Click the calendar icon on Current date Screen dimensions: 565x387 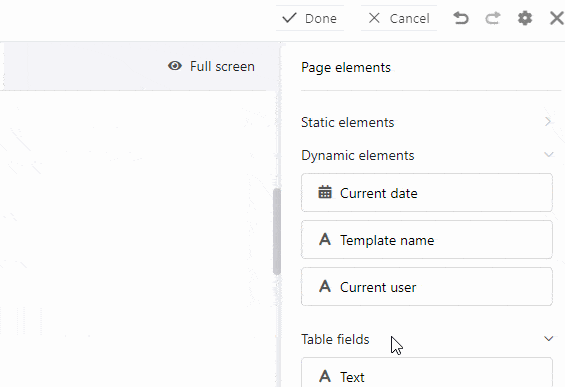point(325,192)
